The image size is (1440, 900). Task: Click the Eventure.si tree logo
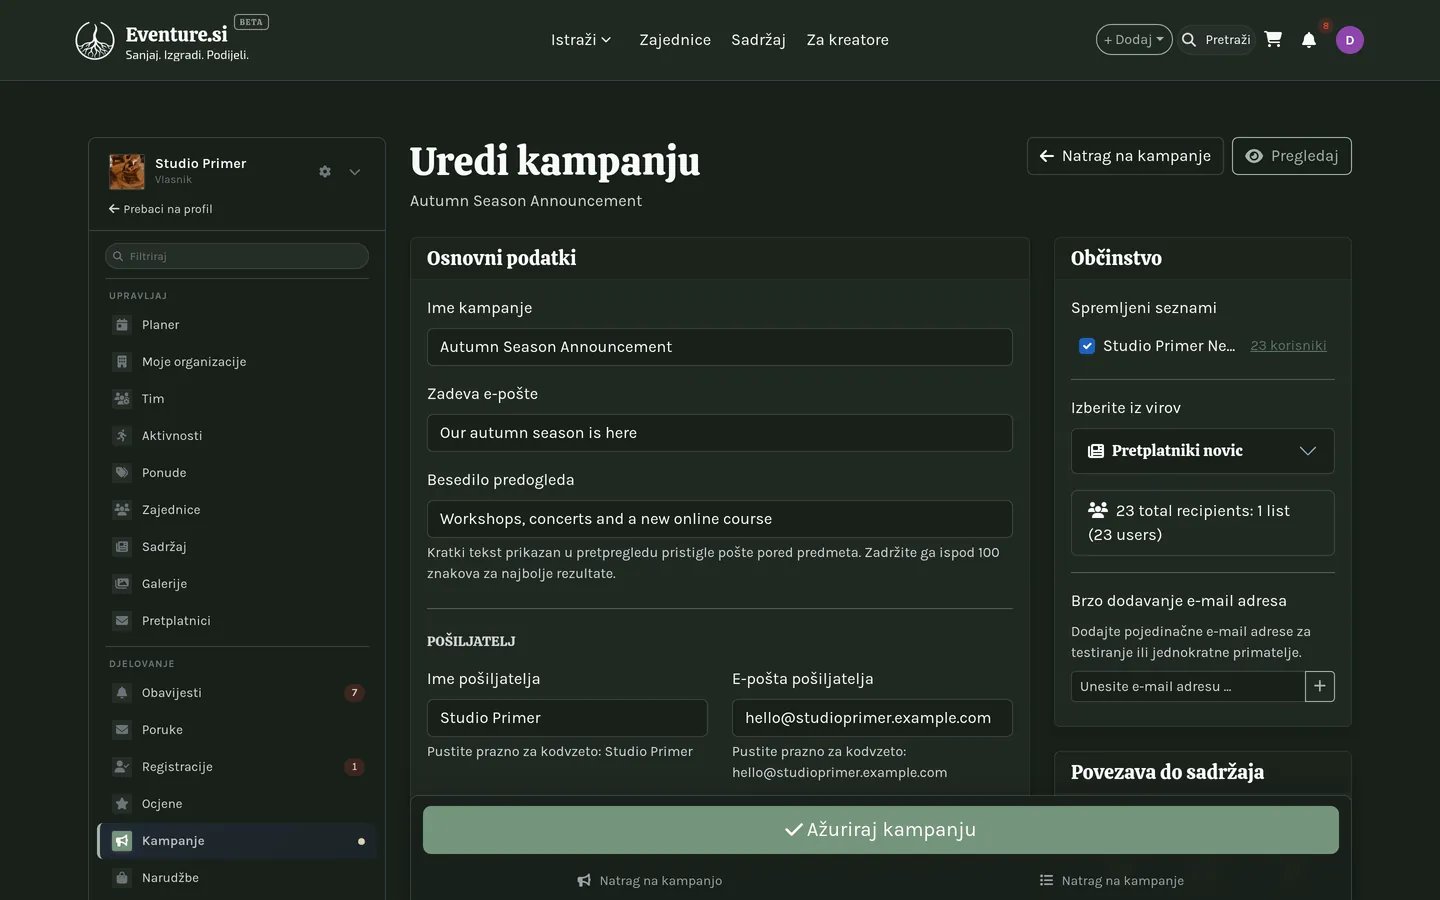click(x=95, y=40)
